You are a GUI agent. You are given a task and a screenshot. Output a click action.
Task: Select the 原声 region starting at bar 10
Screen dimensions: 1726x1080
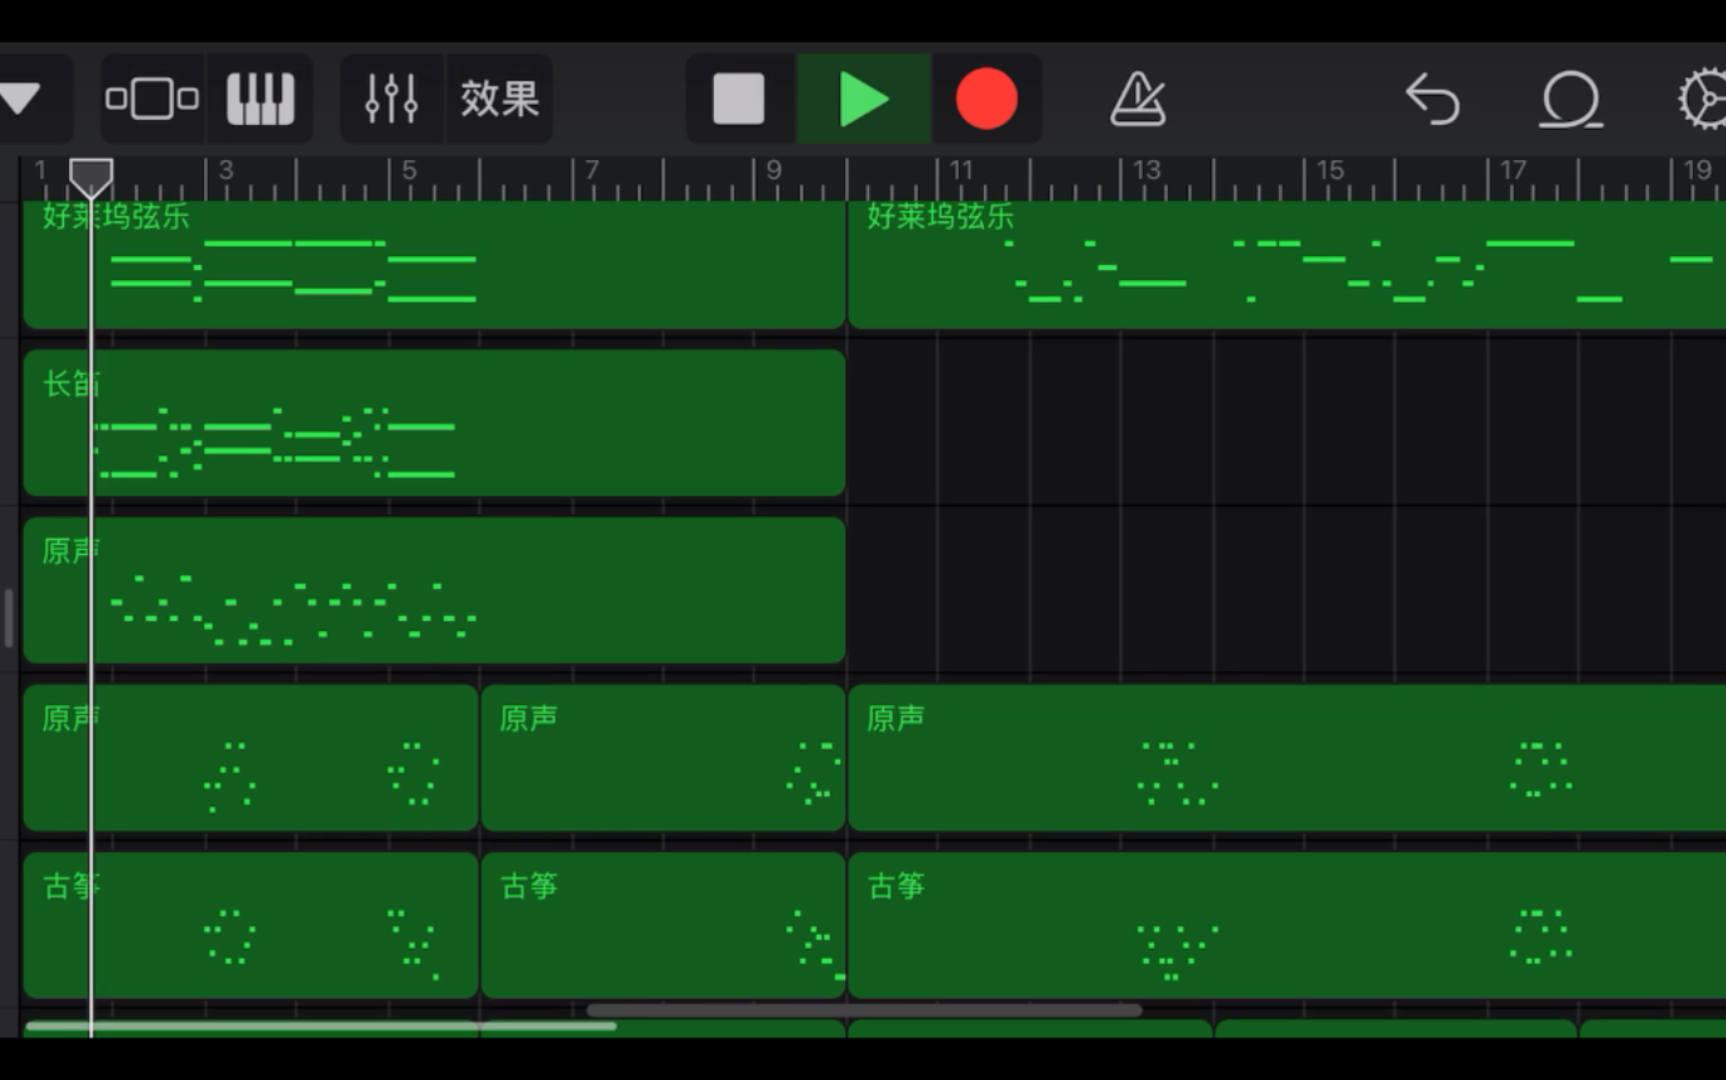point(1287,758)
